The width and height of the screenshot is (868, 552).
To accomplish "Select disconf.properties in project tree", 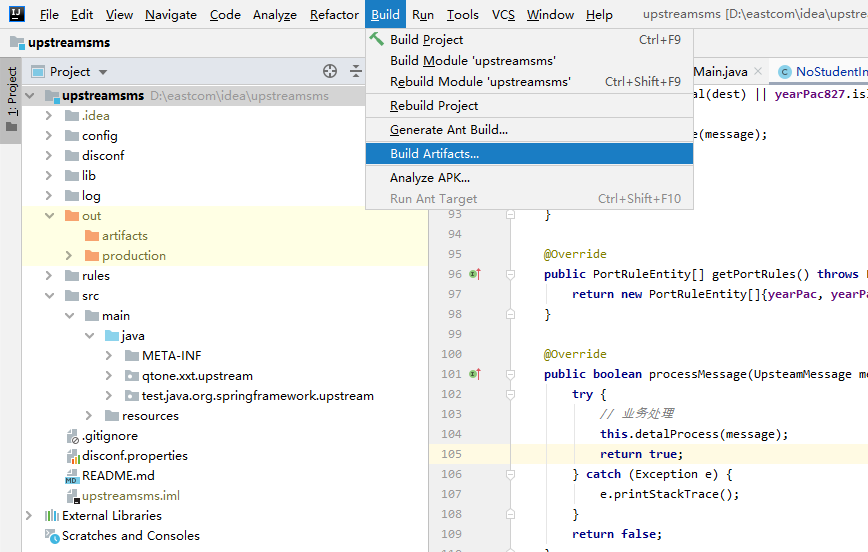I will [135, 456].
